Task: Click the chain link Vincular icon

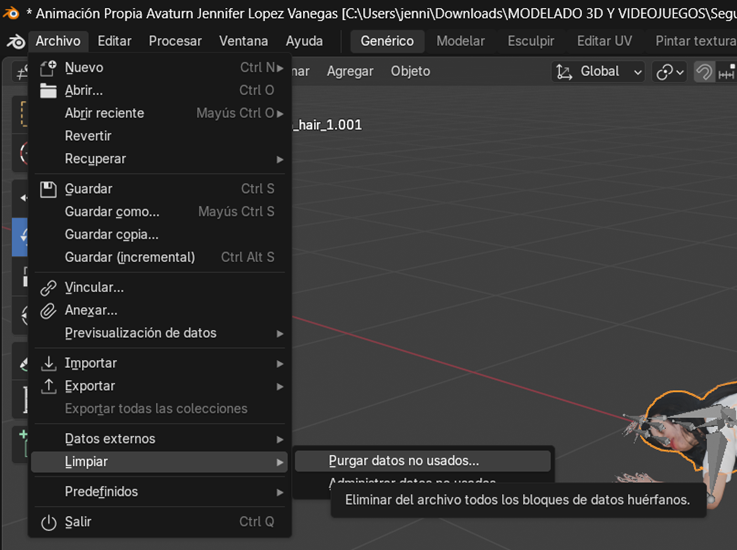Action: [48, 288]
